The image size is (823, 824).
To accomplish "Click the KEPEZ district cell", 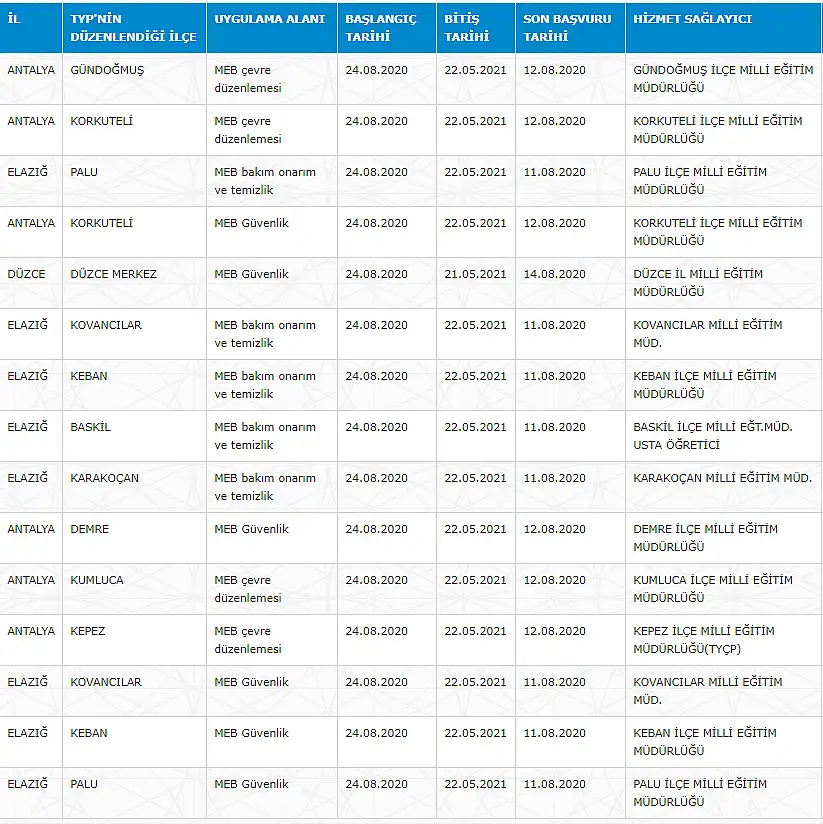I will coord(135,640).
